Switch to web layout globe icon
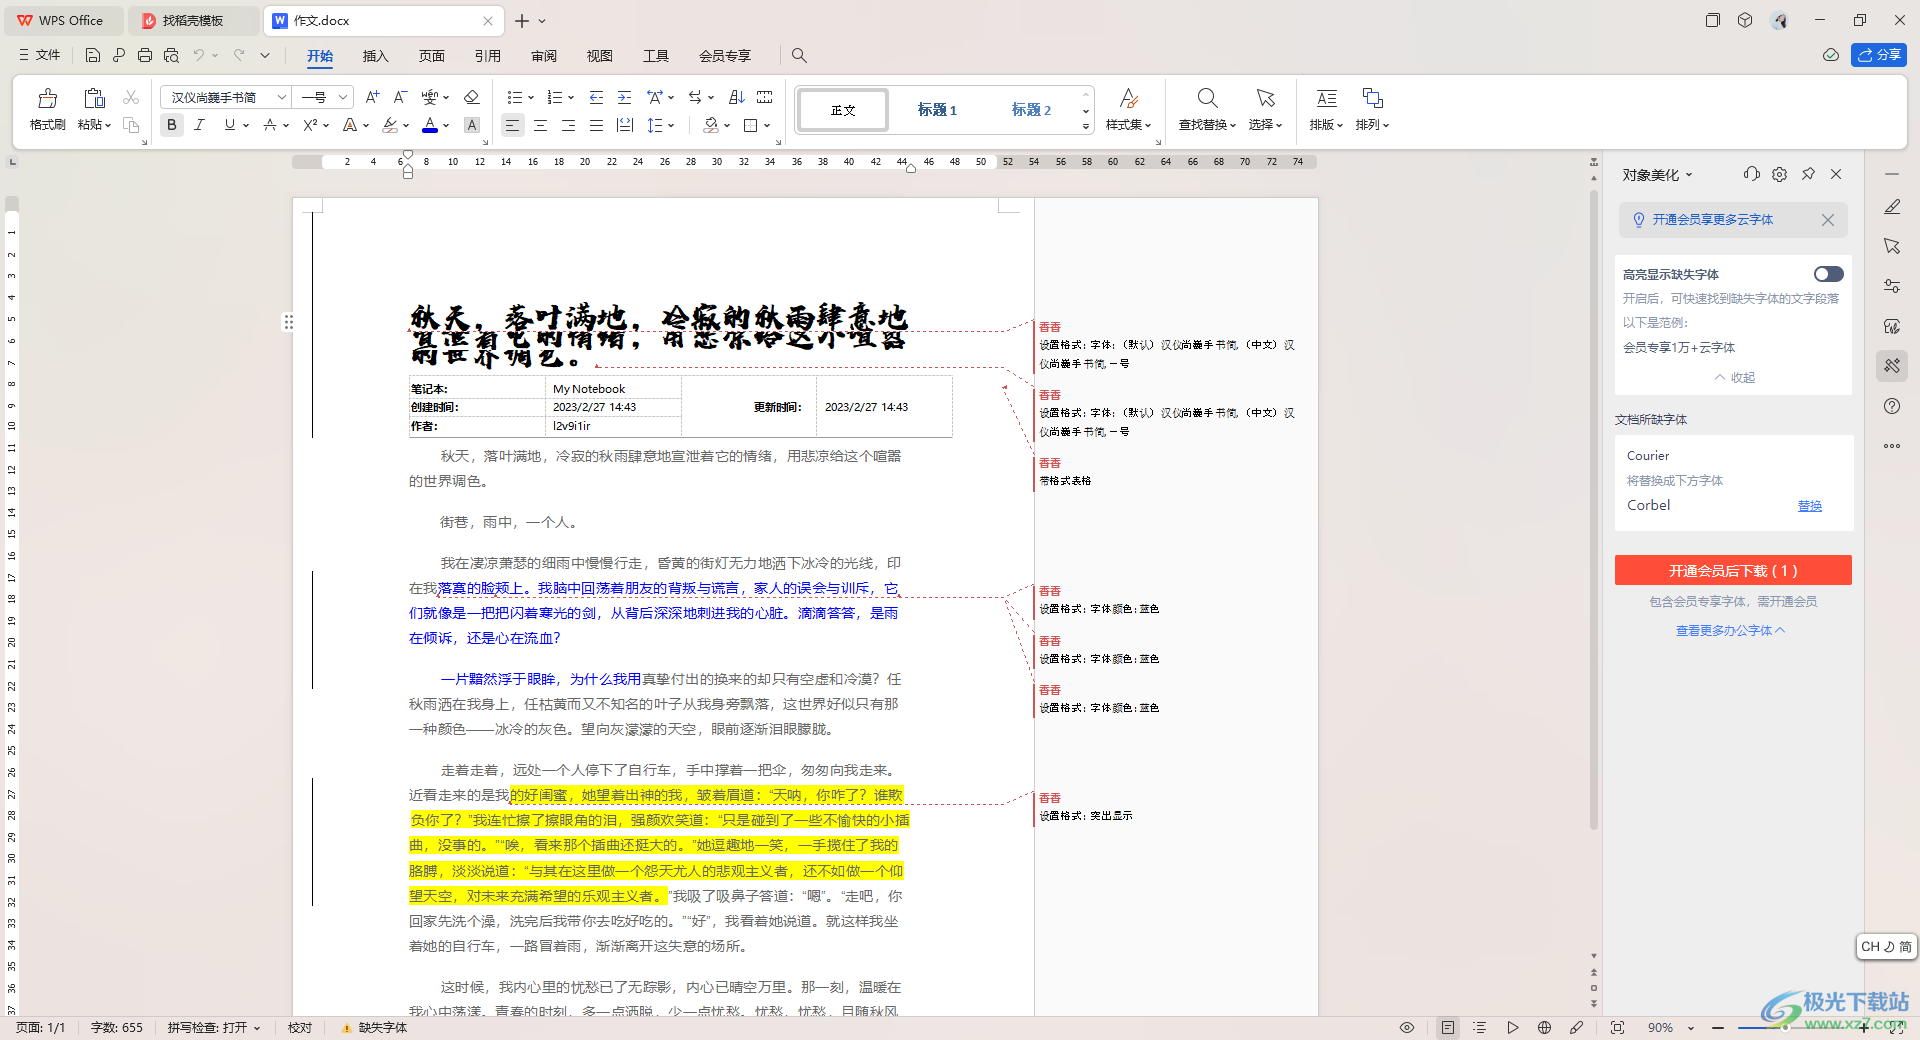The width and height of the screenshot is (1920, 1040). [x=1544, y=1027]
